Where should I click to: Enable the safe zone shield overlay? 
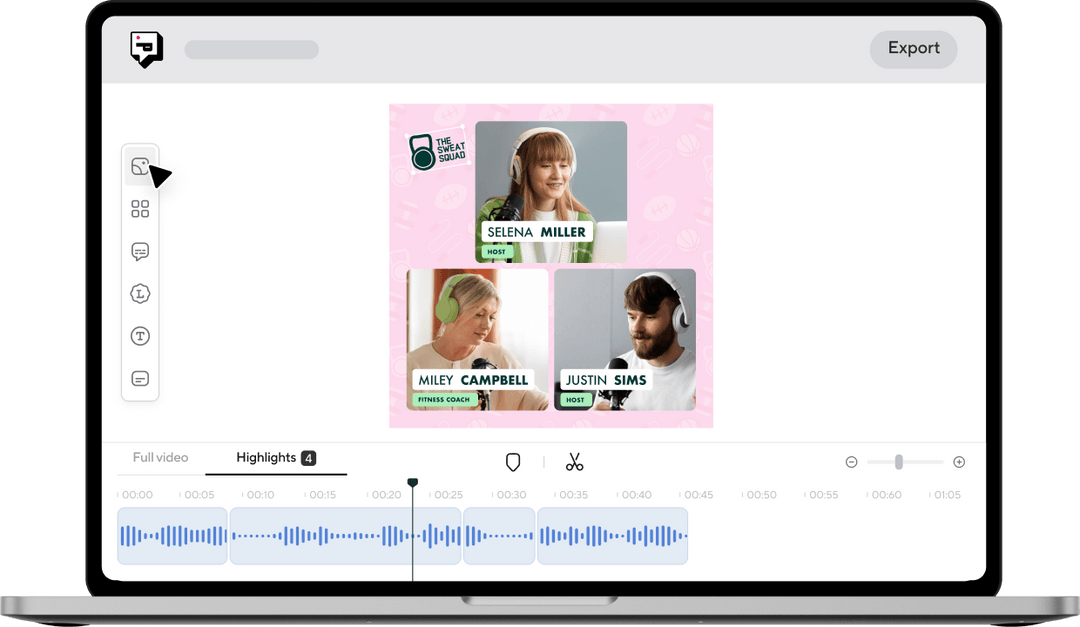pos(513,462)
